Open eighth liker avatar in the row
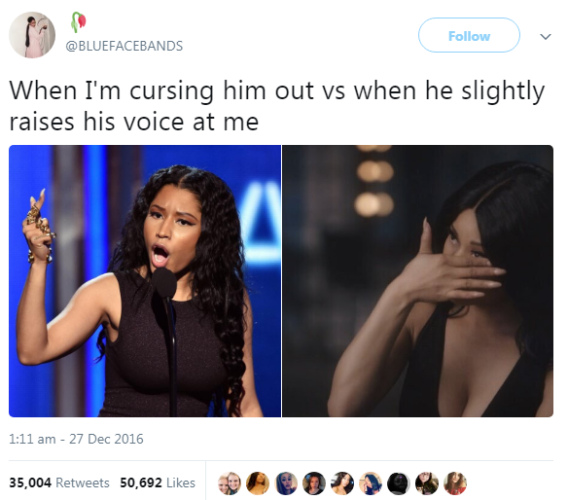568x500 pixels. [x=427, y=483]
